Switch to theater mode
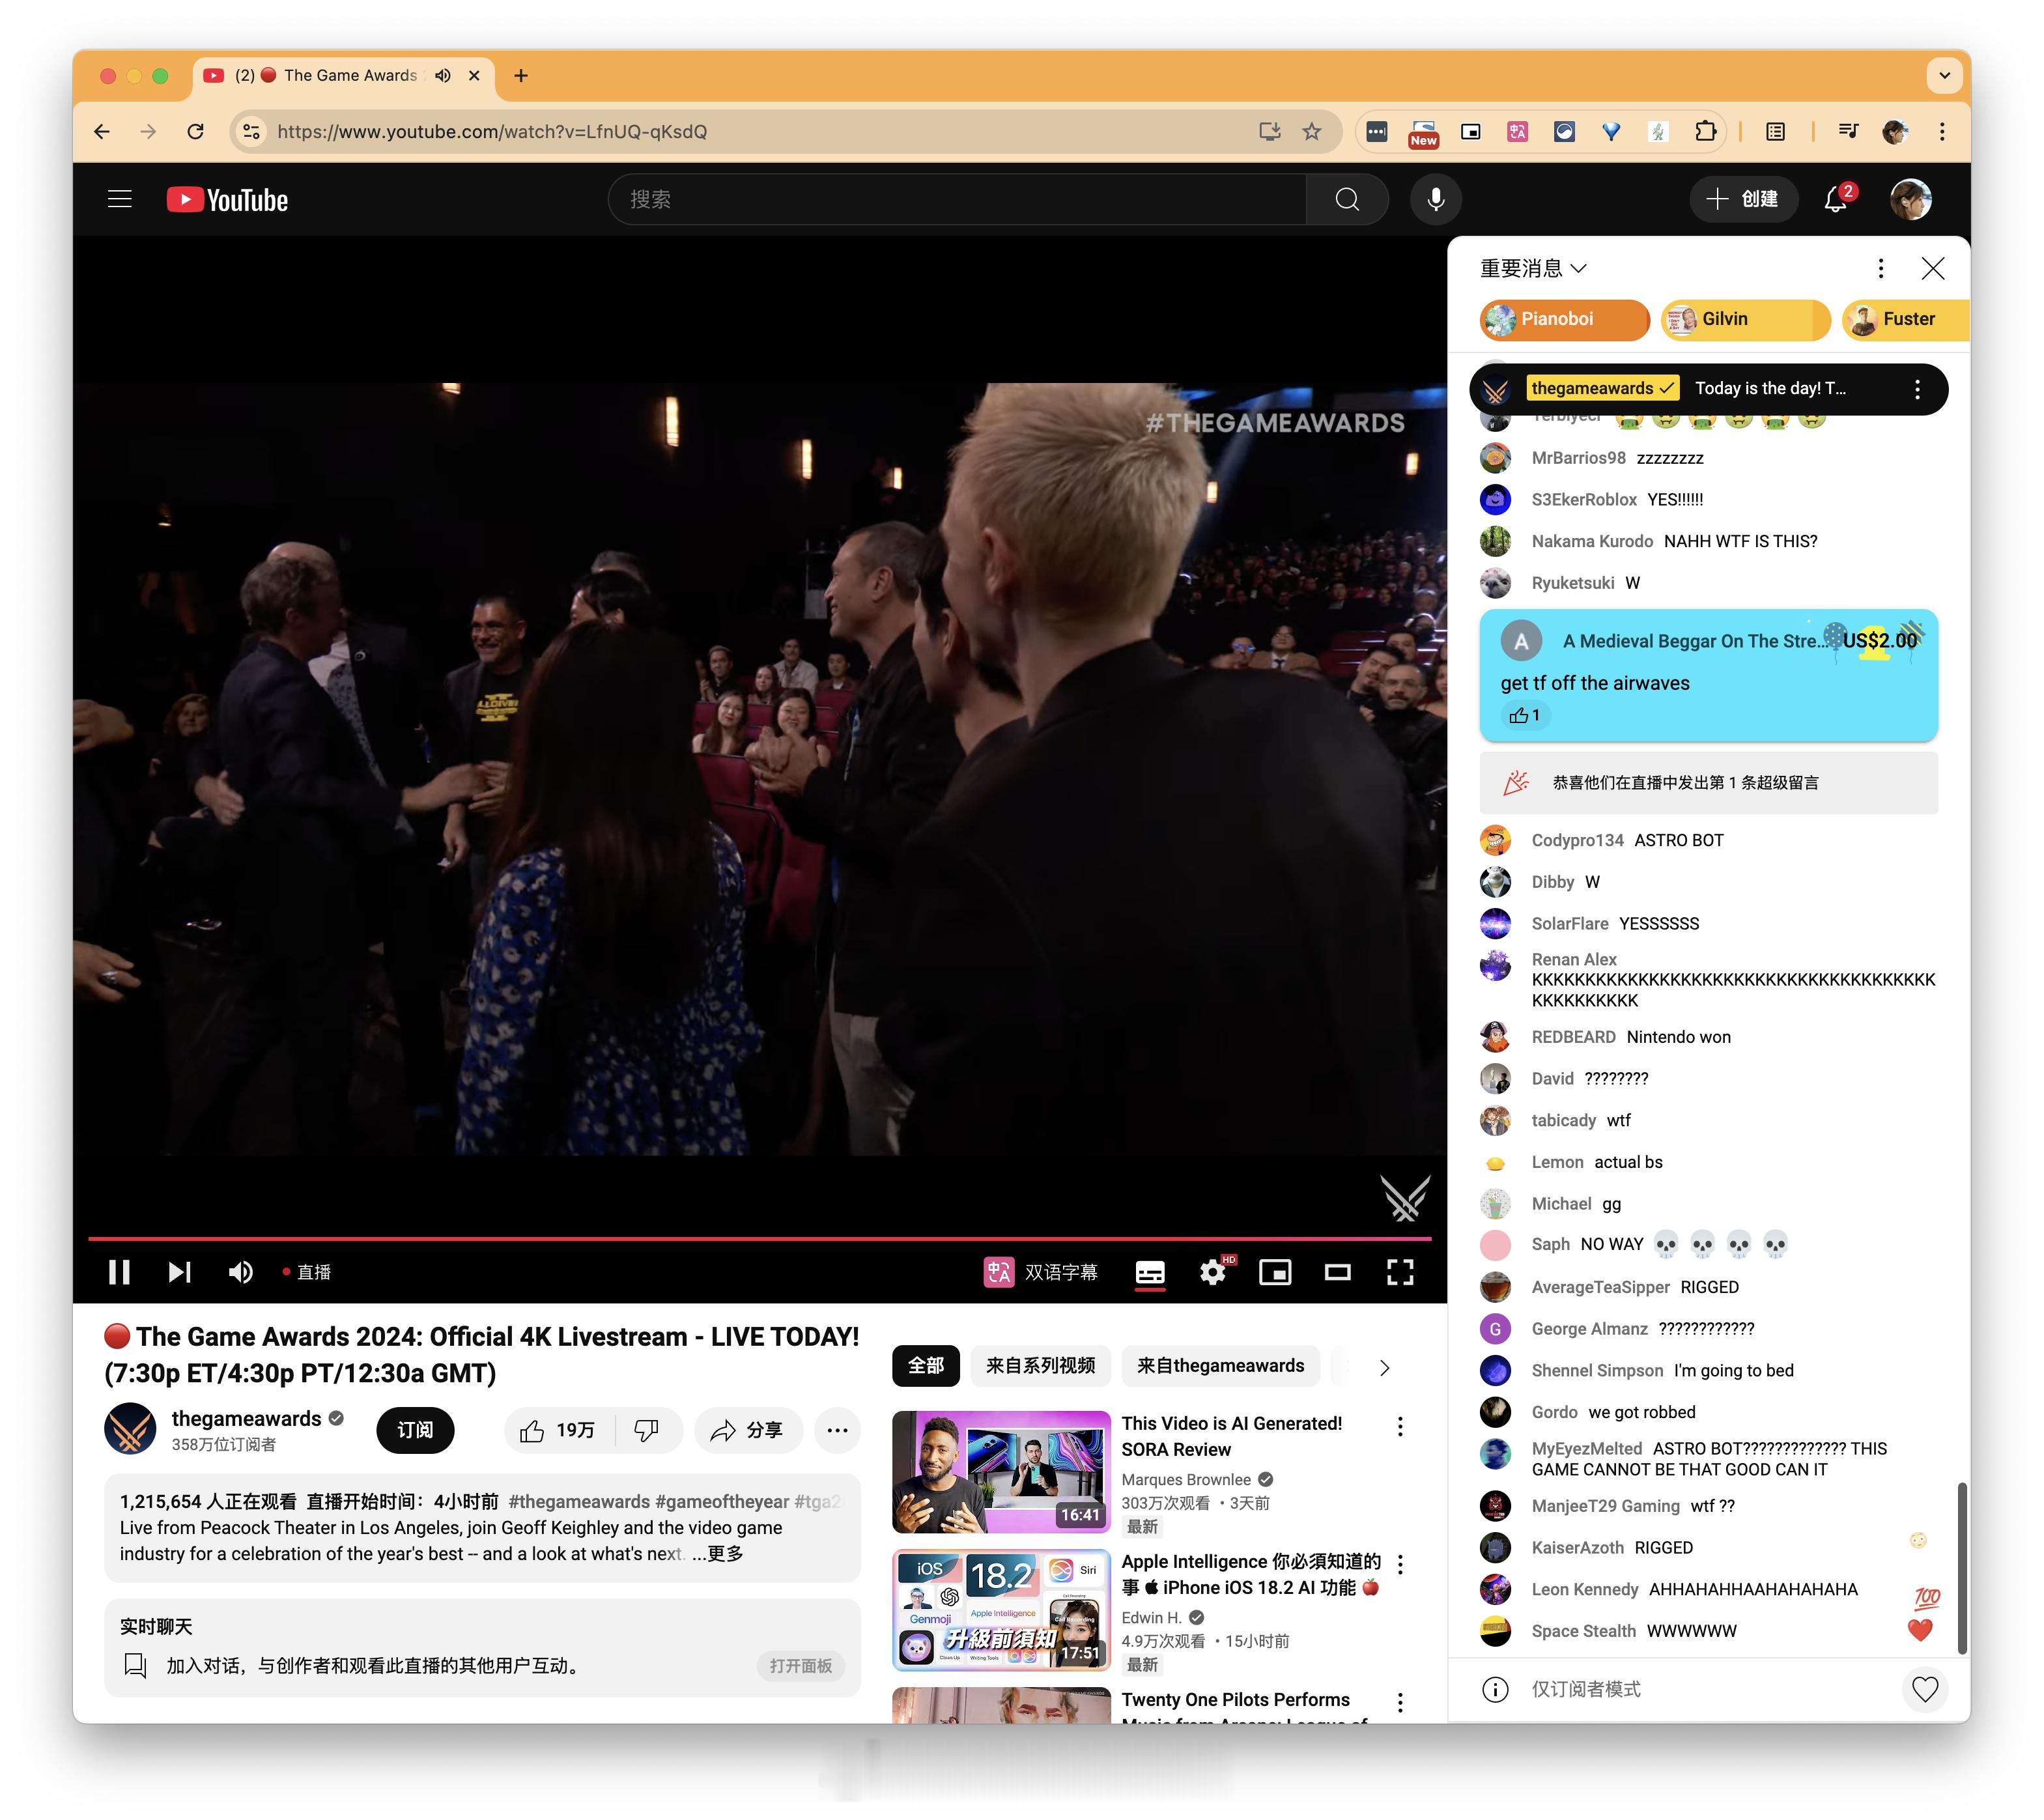 (1338, 1272)
